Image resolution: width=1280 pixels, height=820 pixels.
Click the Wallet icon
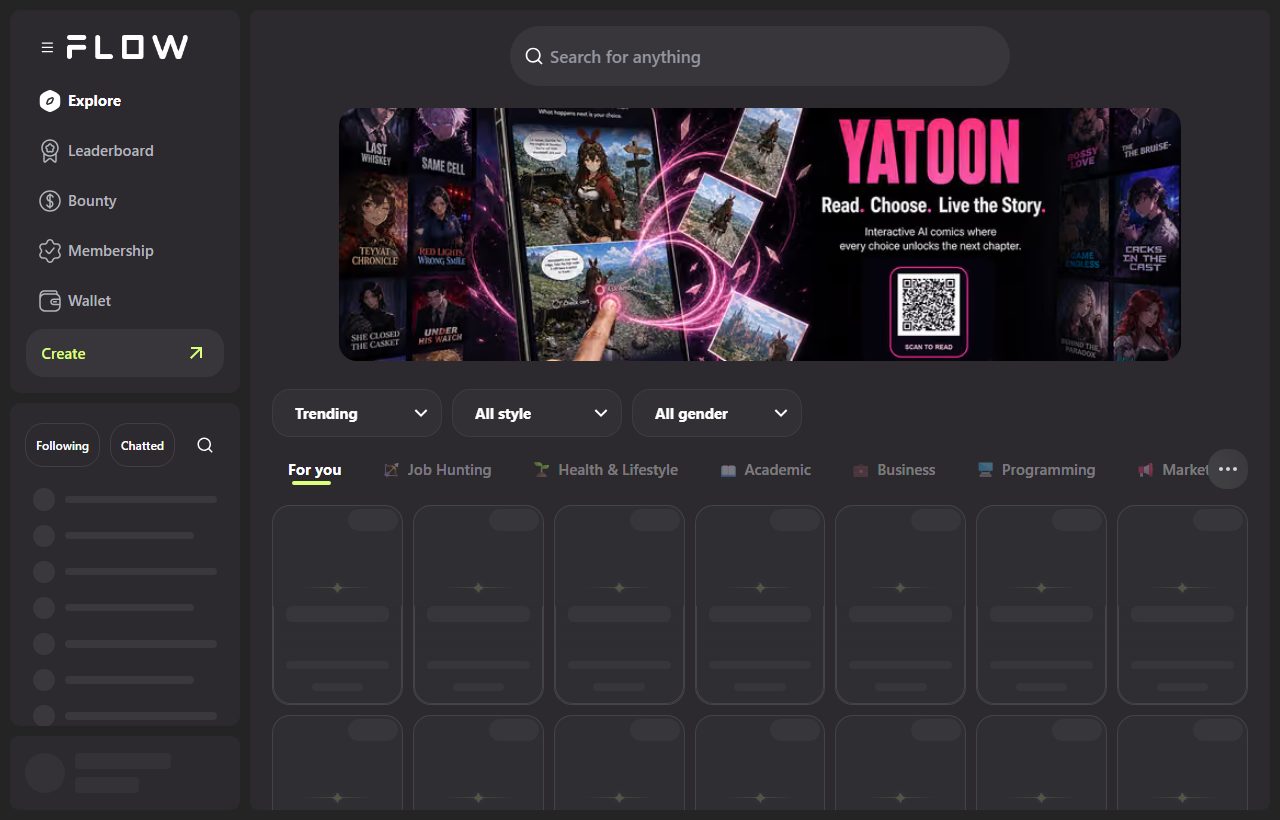[x=50, y=301]
